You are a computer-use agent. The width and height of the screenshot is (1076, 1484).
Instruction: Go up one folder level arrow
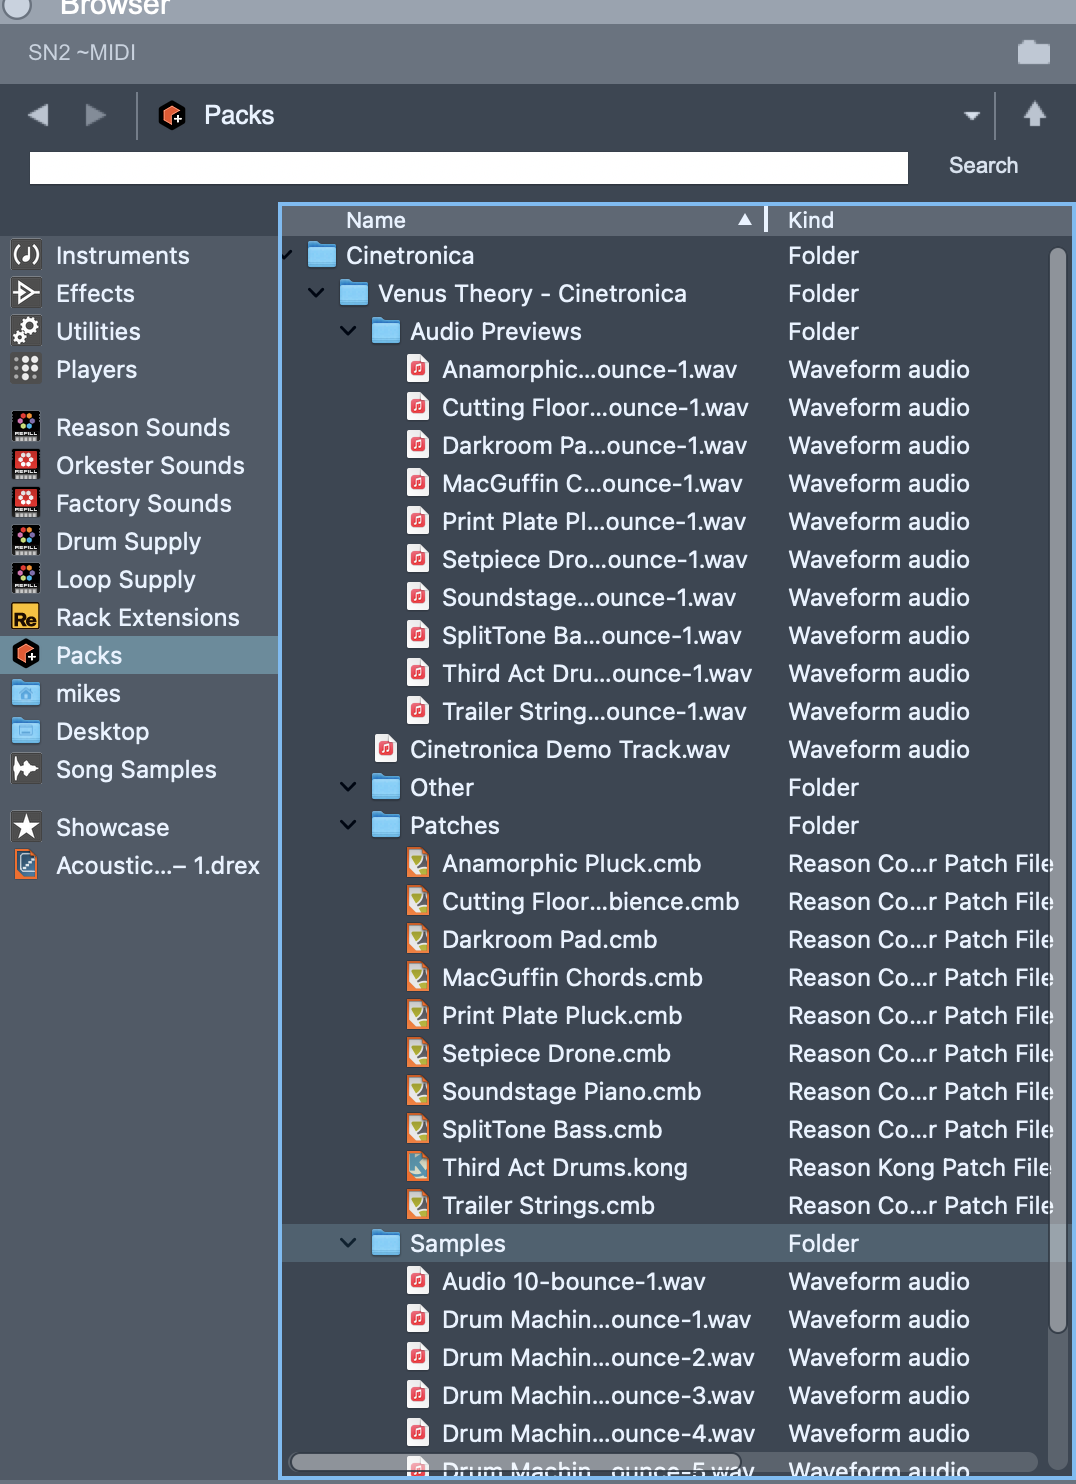1035,114
